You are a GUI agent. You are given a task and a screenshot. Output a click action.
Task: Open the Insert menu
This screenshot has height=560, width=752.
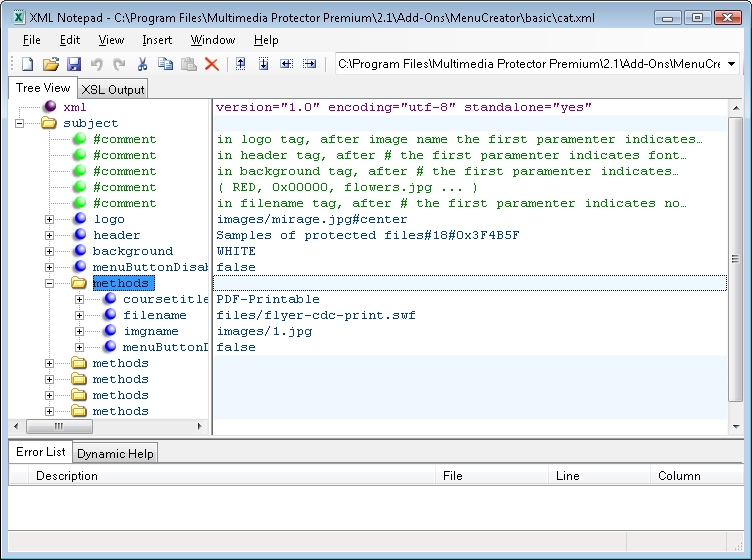click(x=157, y=40)
